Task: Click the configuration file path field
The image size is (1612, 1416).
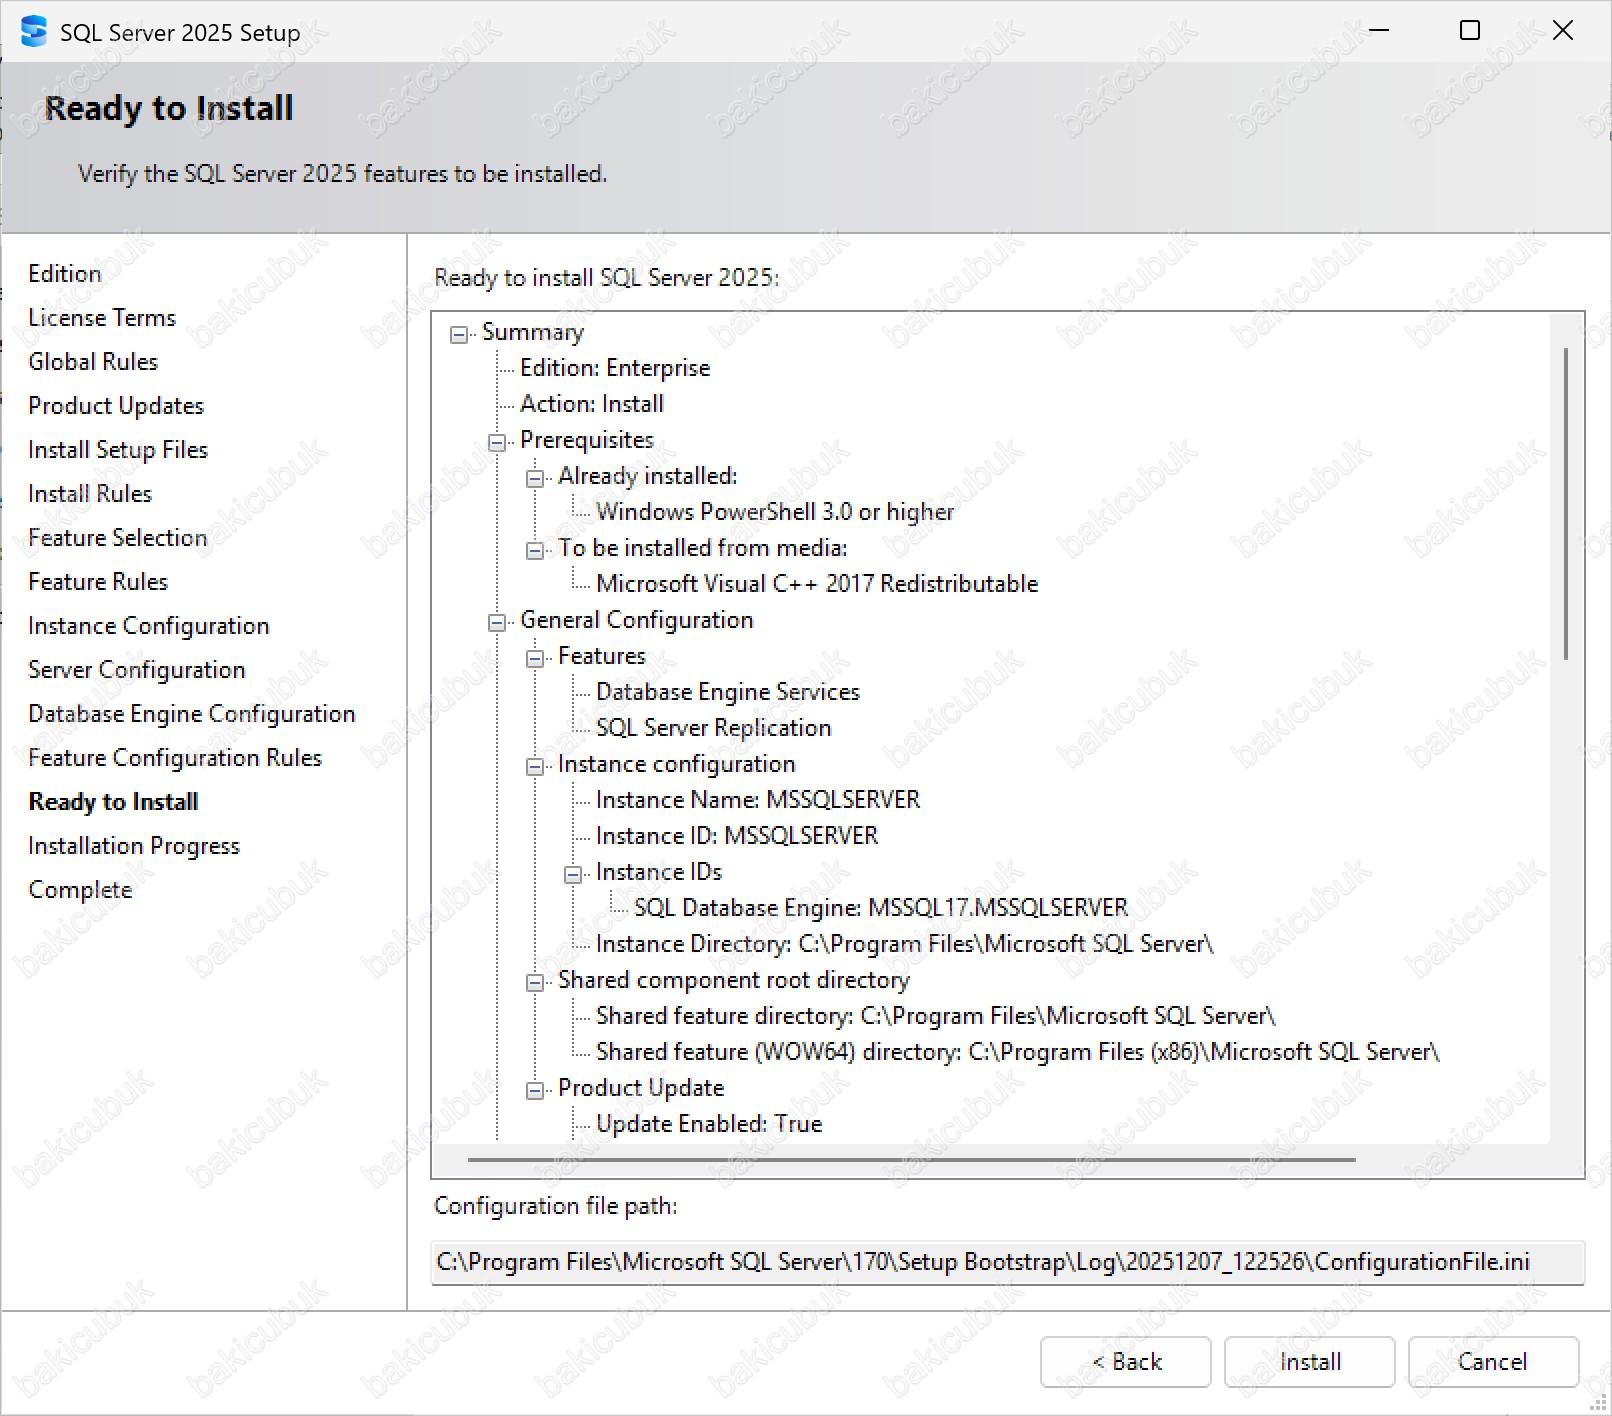Action: click(1006, 1262)
